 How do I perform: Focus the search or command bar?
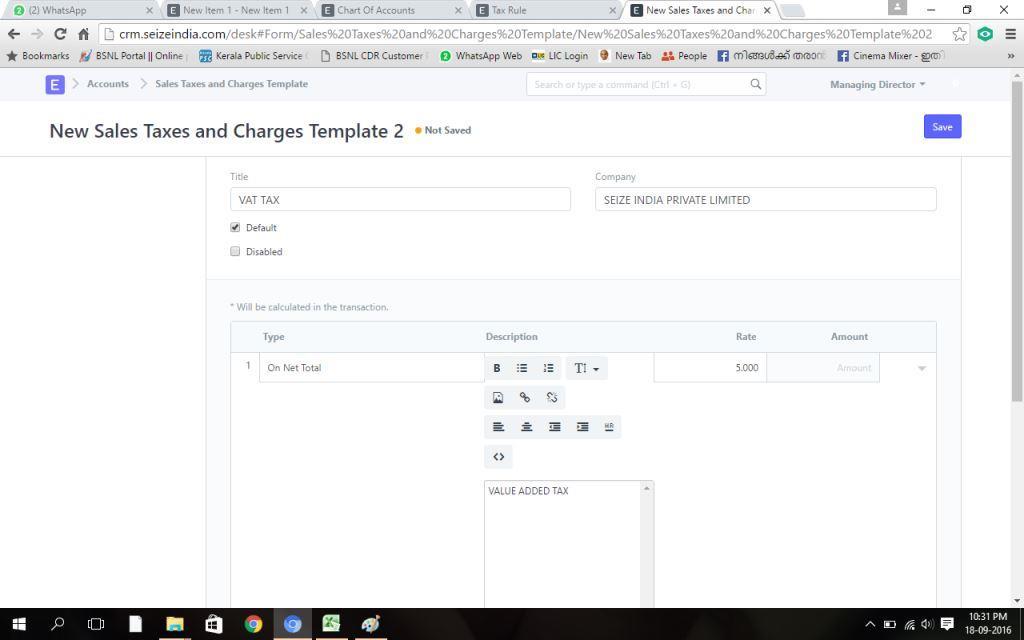click(646, 84)
